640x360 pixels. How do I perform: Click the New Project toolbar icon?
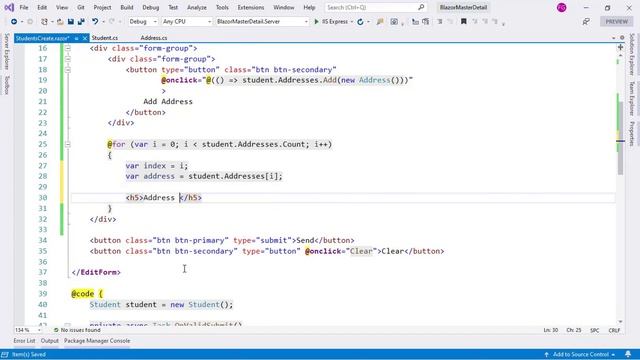44,22
